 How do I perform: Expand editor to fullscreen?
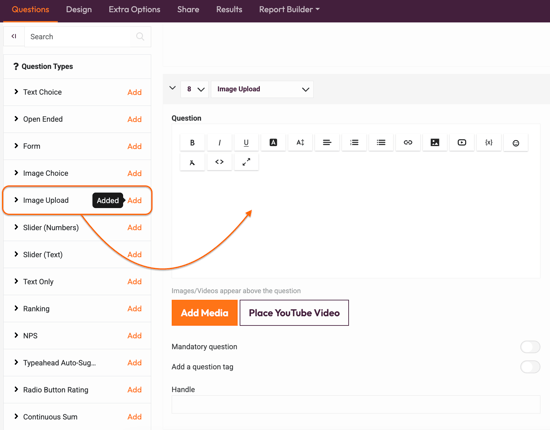click(x=246, y=162)
